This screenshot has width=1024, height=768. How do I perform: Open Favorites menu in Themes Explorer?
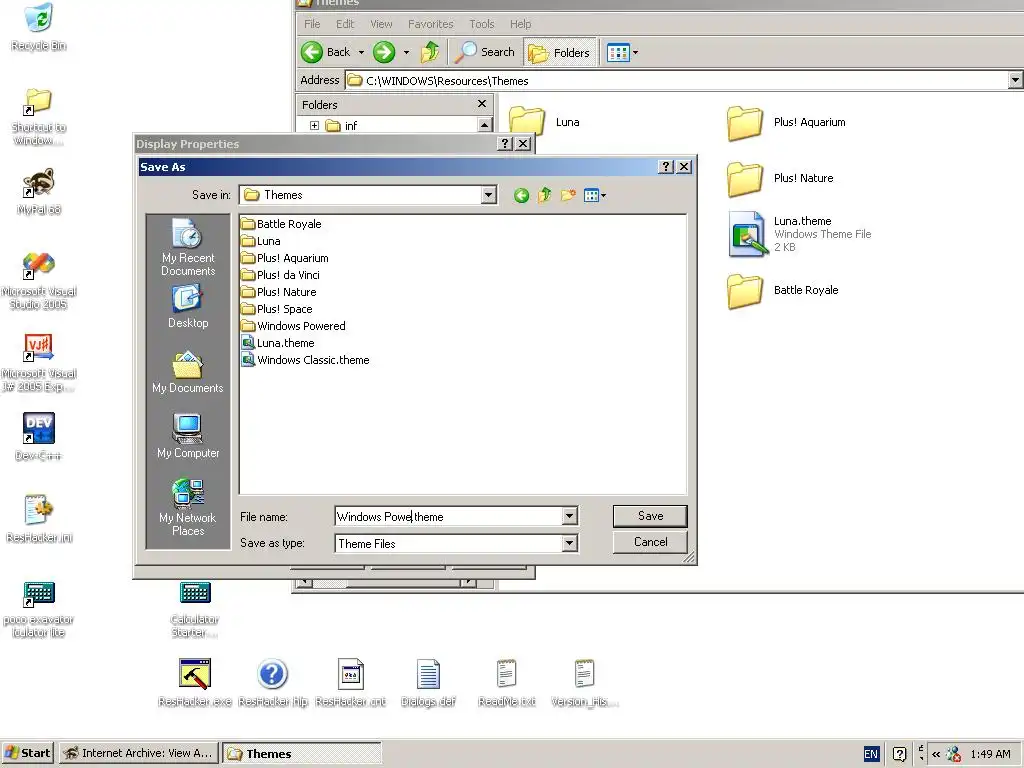430,24
